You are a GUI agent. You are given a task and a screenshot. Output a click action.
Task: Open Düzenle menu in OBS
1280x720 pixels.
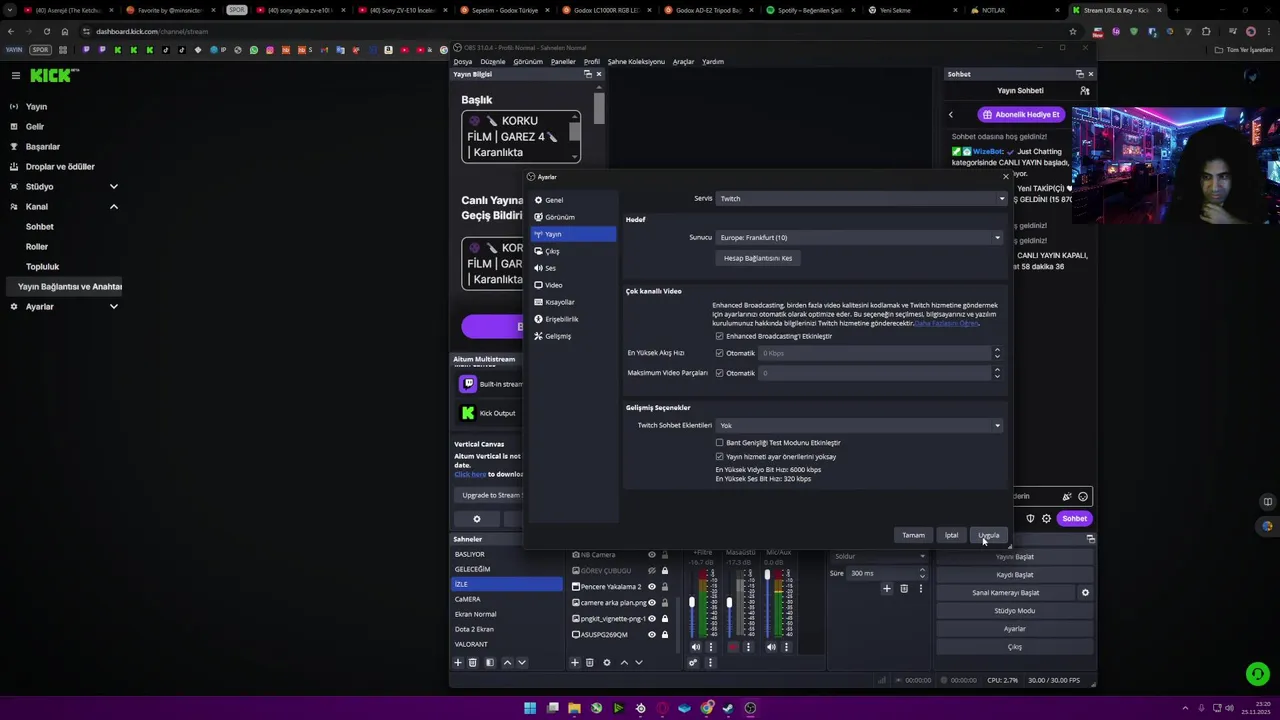coord(493,62)
